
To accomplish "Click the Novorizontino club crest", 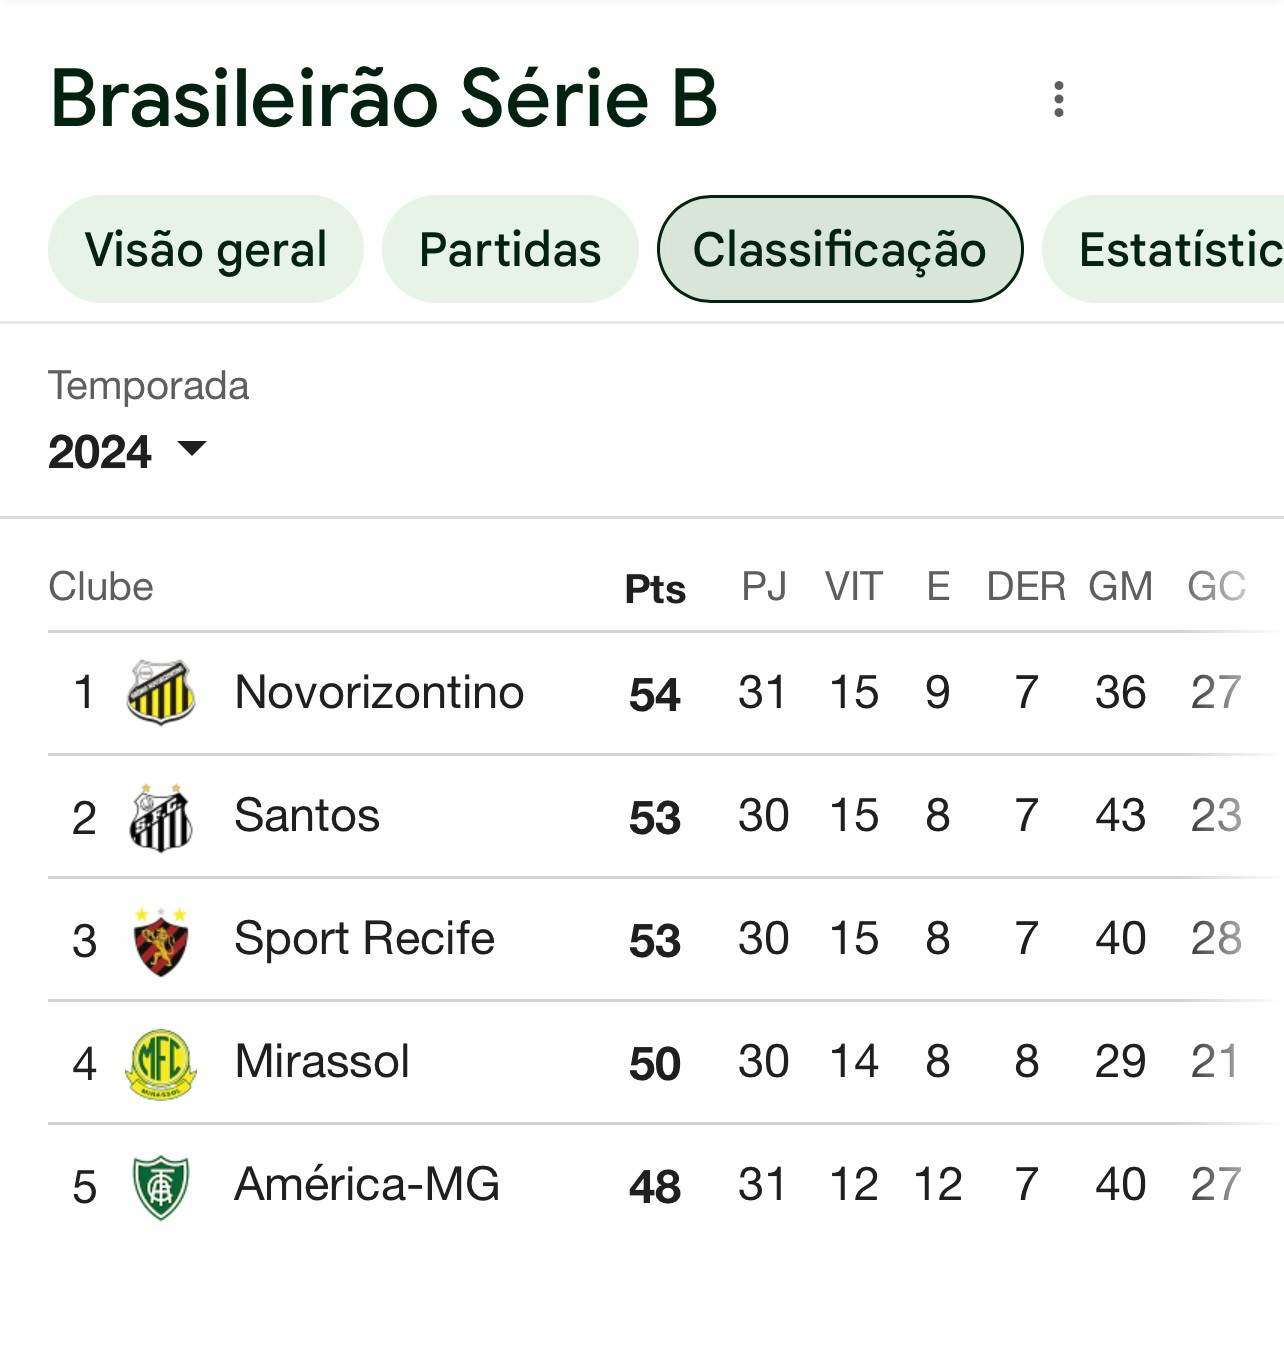I will (161, 692).
